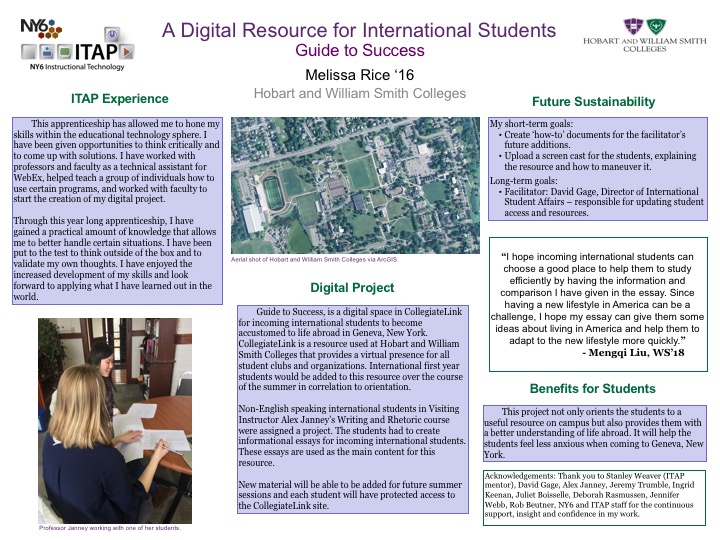Click the quote beginning 'I hope incoming international students'
Viewport: 720px width, 540px height.
tap(597, 298)
